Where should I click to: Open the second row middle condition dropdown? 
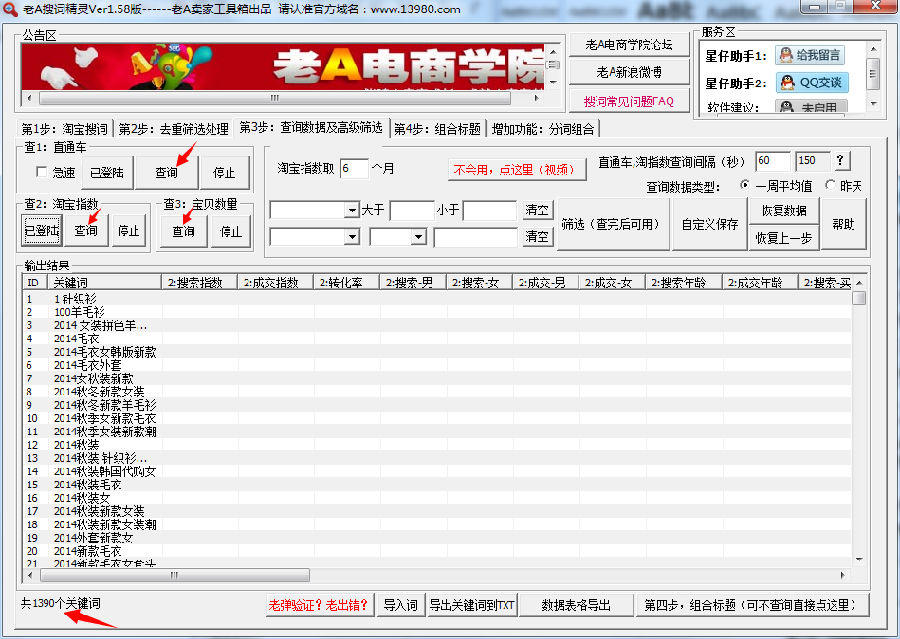click(419, 237)
